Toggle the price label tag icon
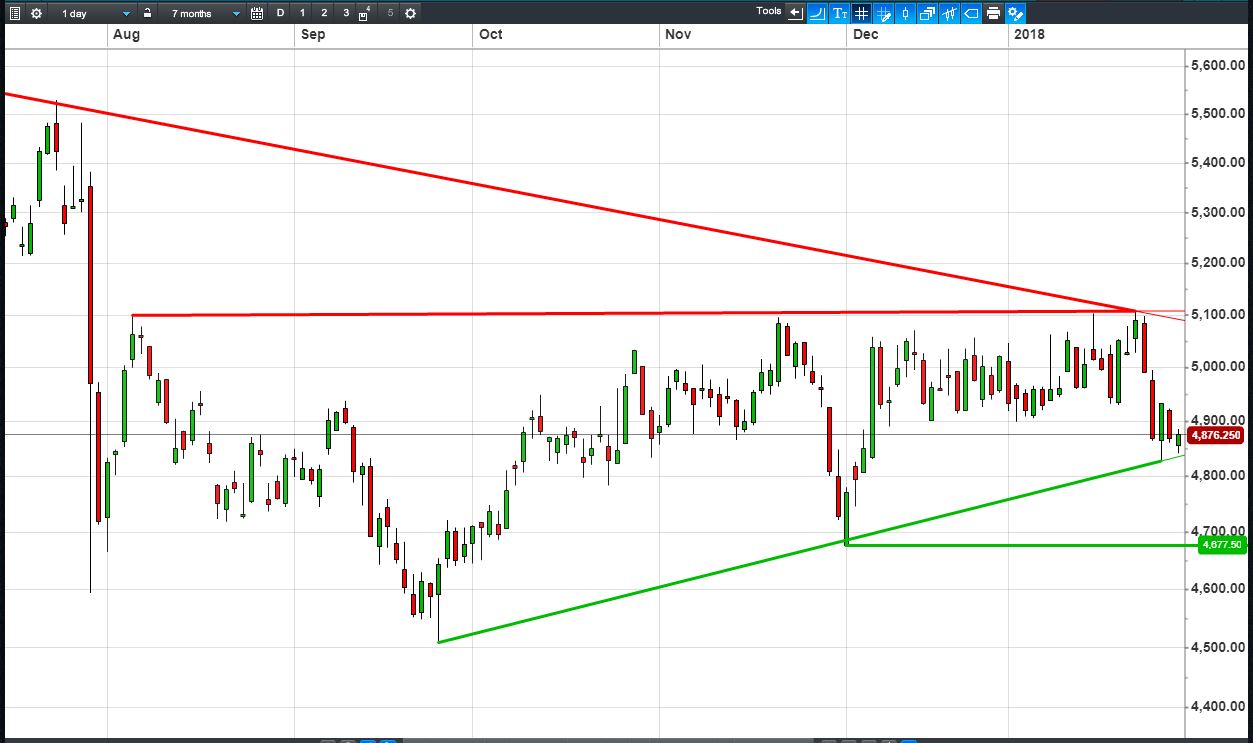 (x=971, y=13)
